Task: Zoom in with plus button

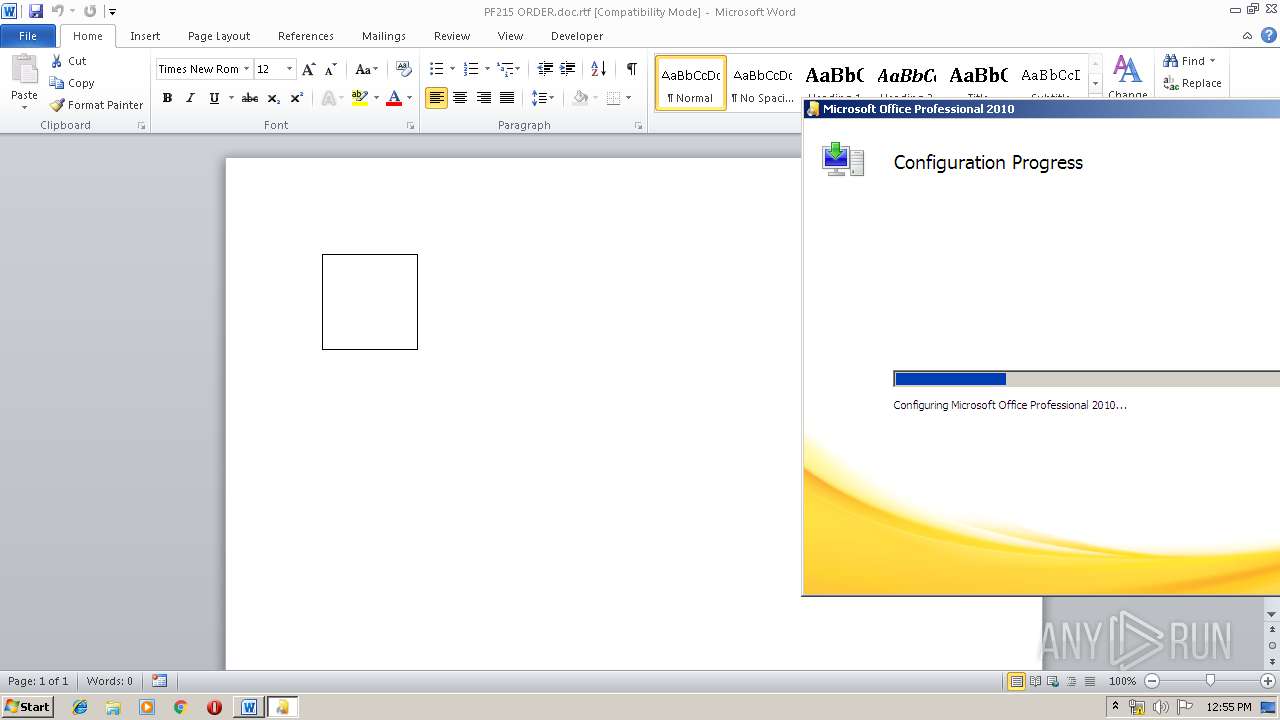Action: (x=1268, y=681)
